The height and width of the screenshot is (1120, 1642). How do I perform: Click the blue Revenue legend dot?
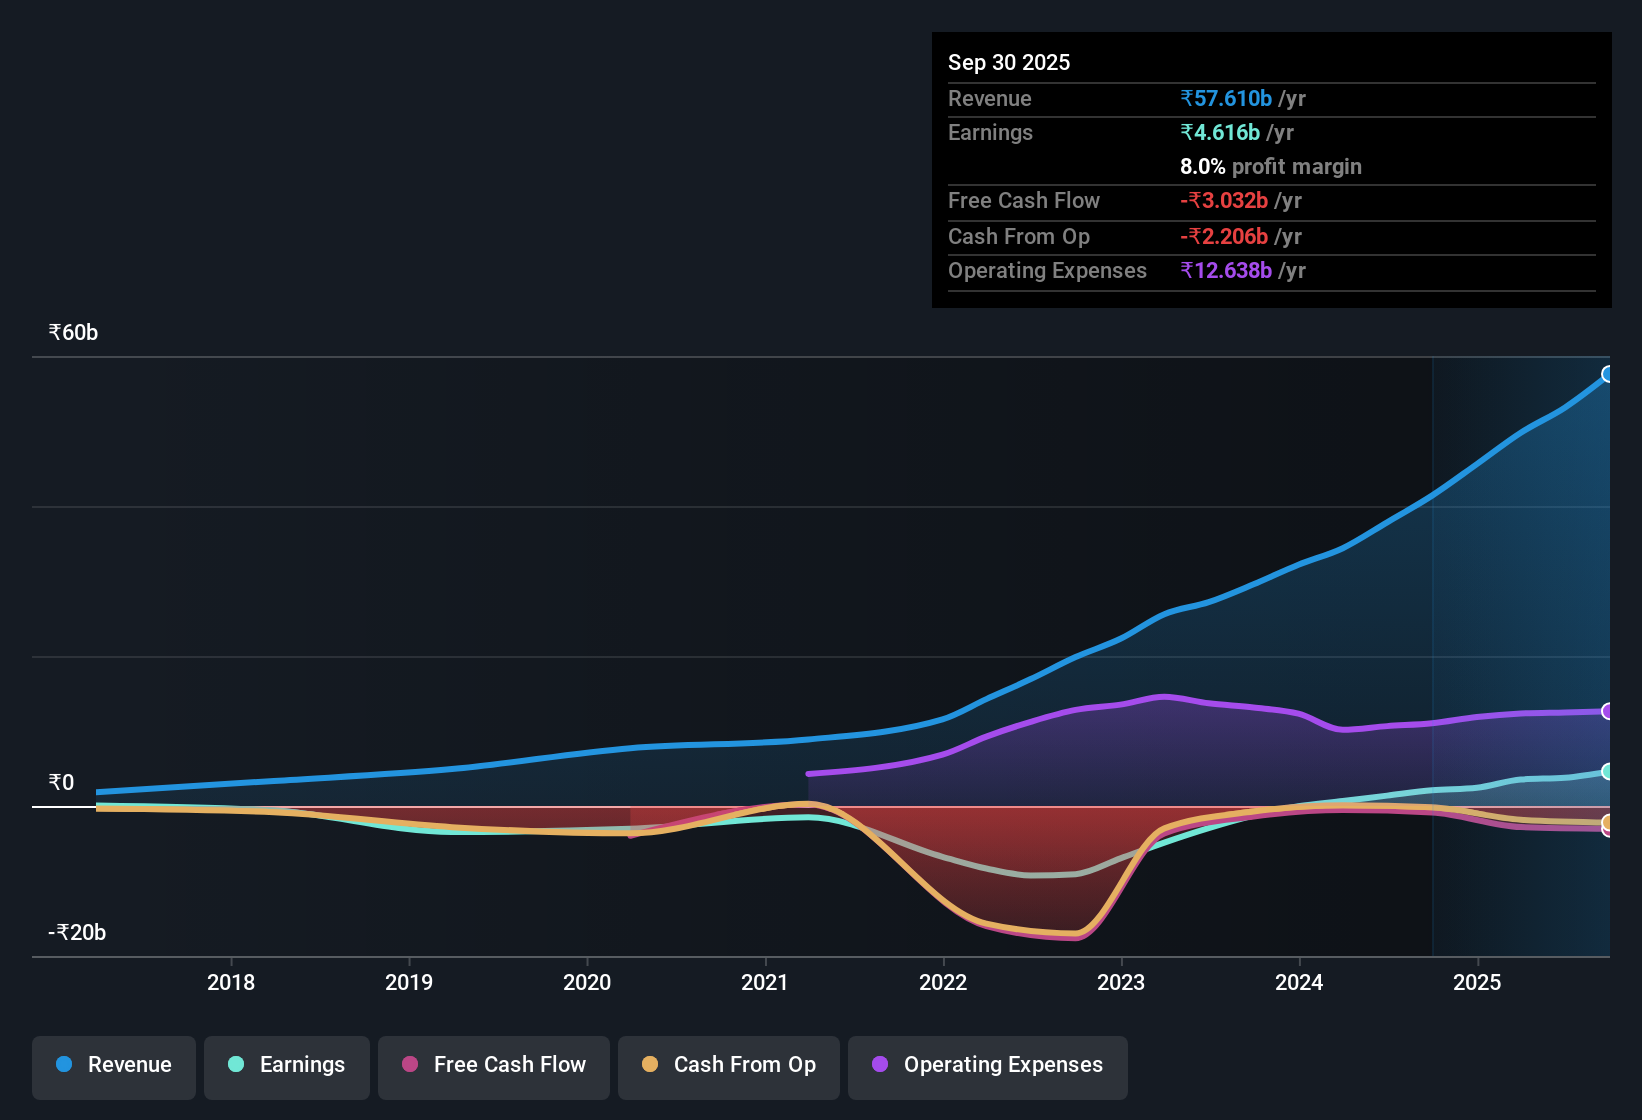[63, 1065]
